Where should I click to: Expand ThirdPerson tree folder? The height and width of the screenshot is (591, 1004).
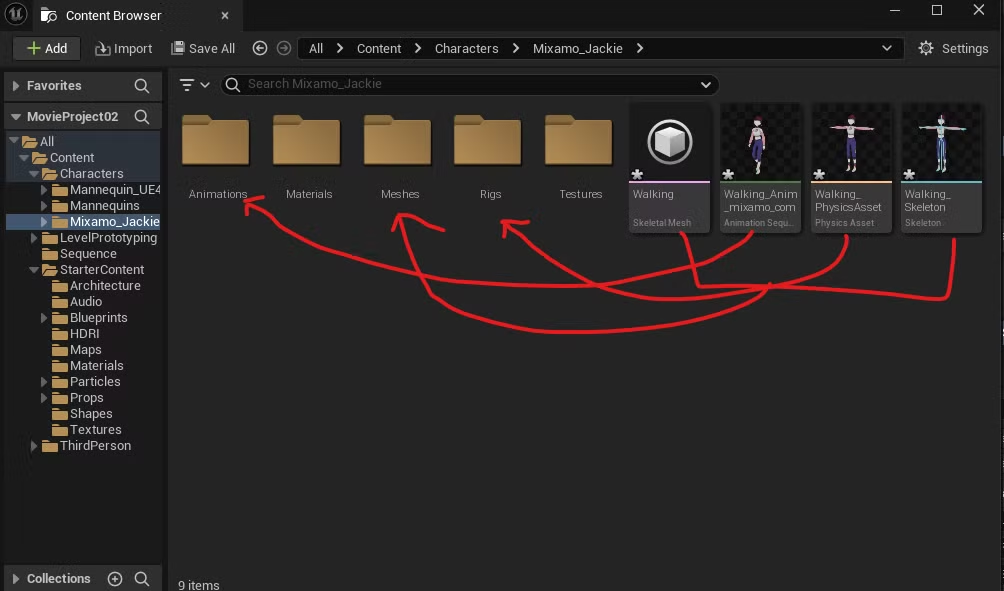34,446
